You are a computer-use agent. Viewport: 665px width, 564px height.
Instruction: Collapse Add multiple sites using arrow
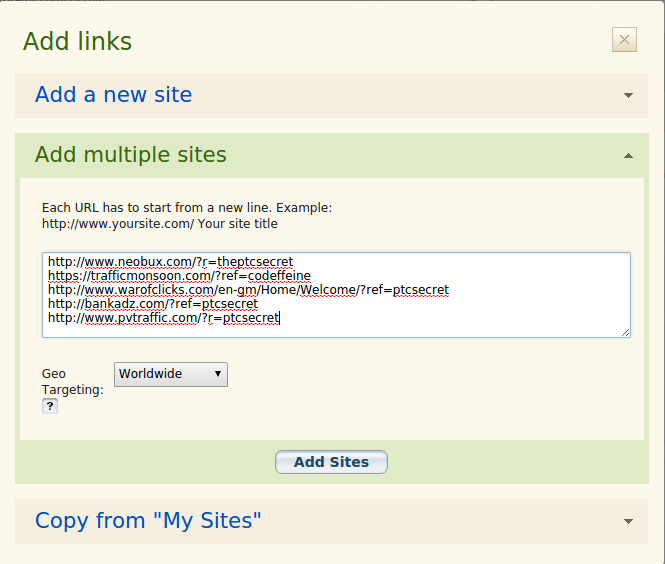pos(628,156)
